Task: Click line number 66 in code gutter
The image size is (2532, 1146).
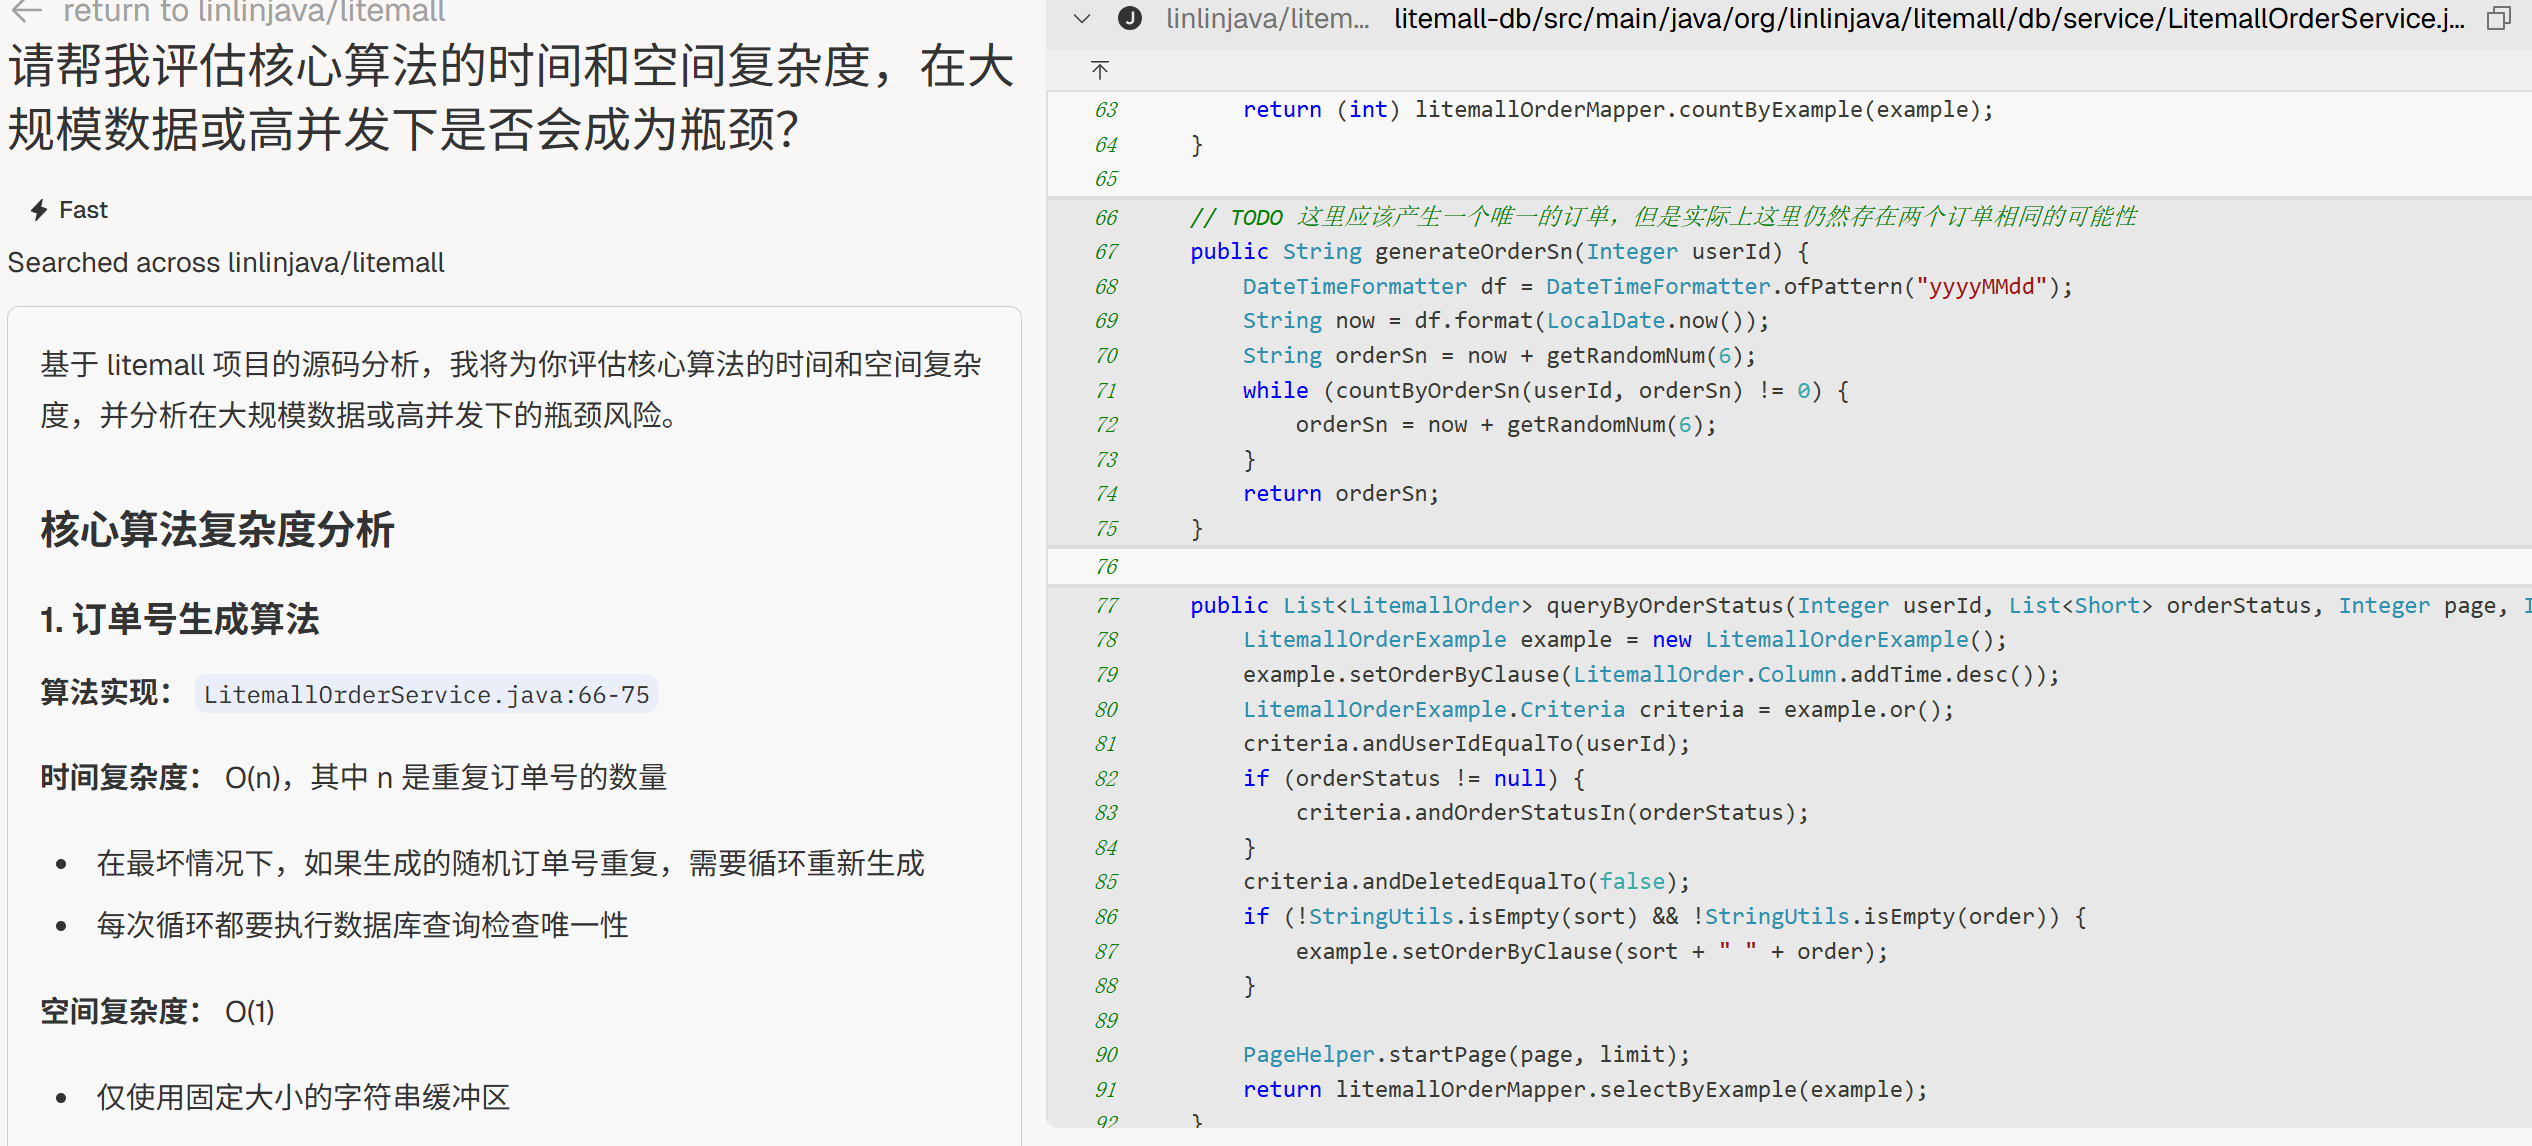Action: coord(1105,217)
